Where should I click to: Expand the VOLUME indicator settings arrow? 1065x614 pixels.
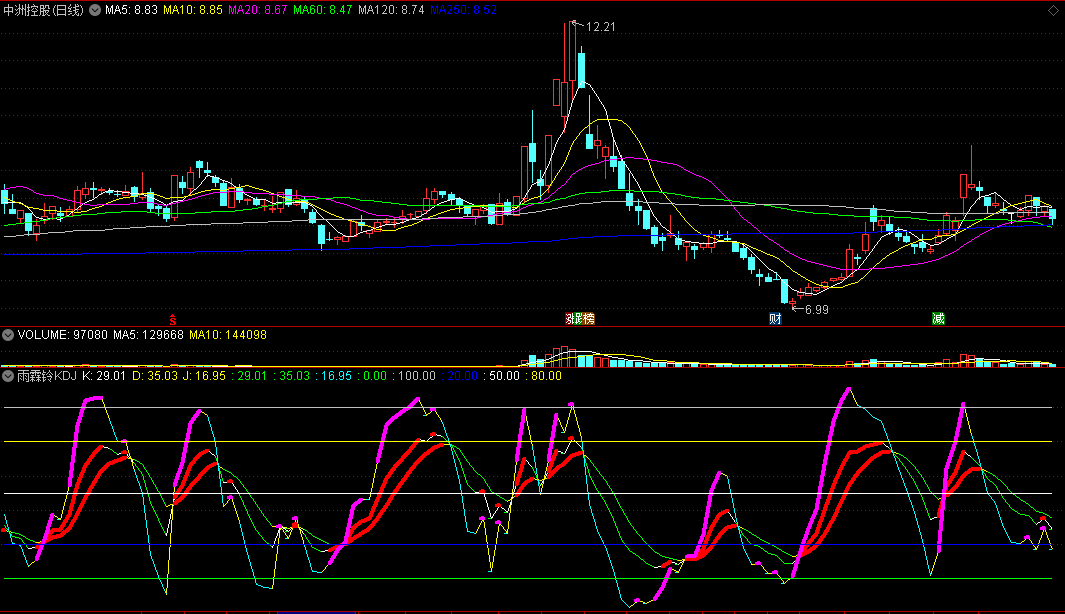point(8,335)
